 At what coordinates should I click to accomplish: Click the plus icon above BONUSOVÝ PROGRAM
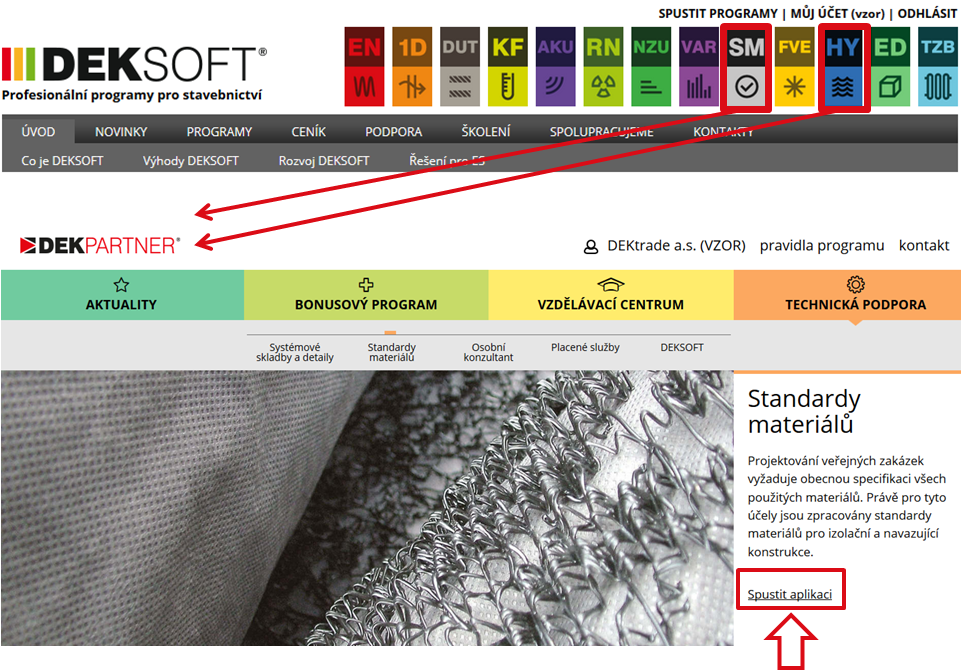click(x=366, y=285)
